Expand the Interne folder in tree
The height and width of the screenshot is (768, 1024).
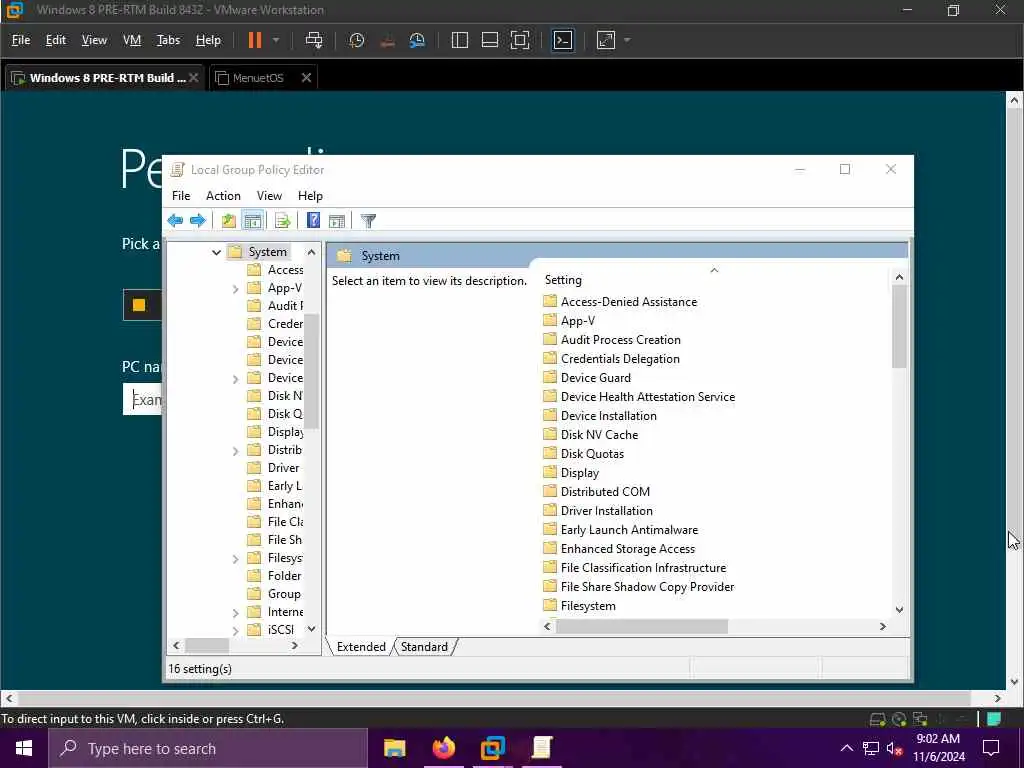click(236, 613)
